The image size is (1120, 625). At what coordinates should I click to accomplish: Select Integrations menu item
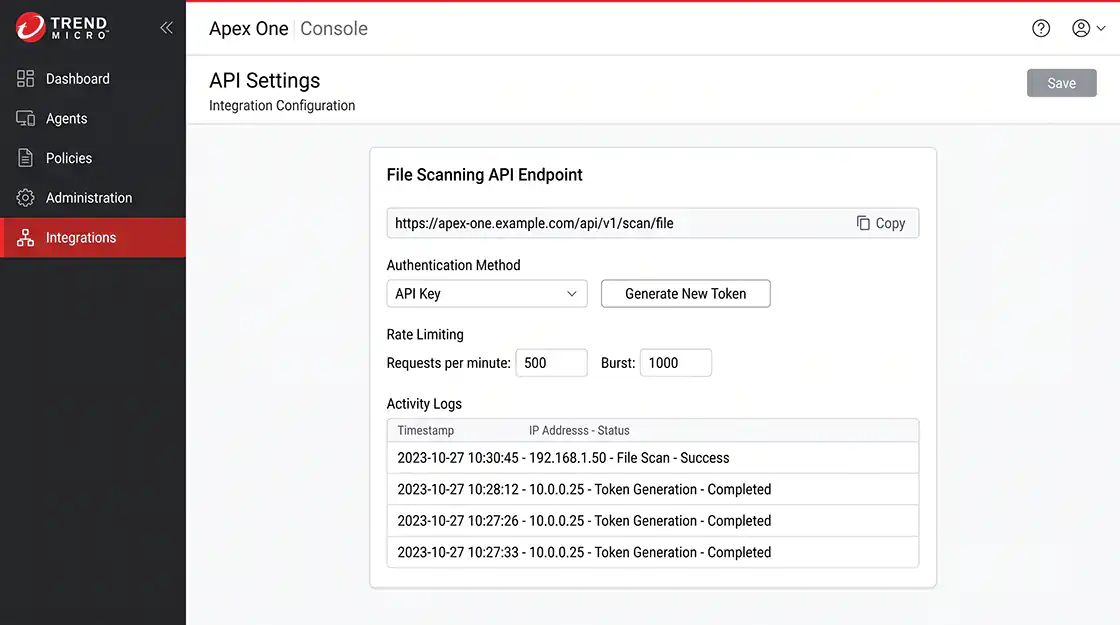(x=93, y=238)
